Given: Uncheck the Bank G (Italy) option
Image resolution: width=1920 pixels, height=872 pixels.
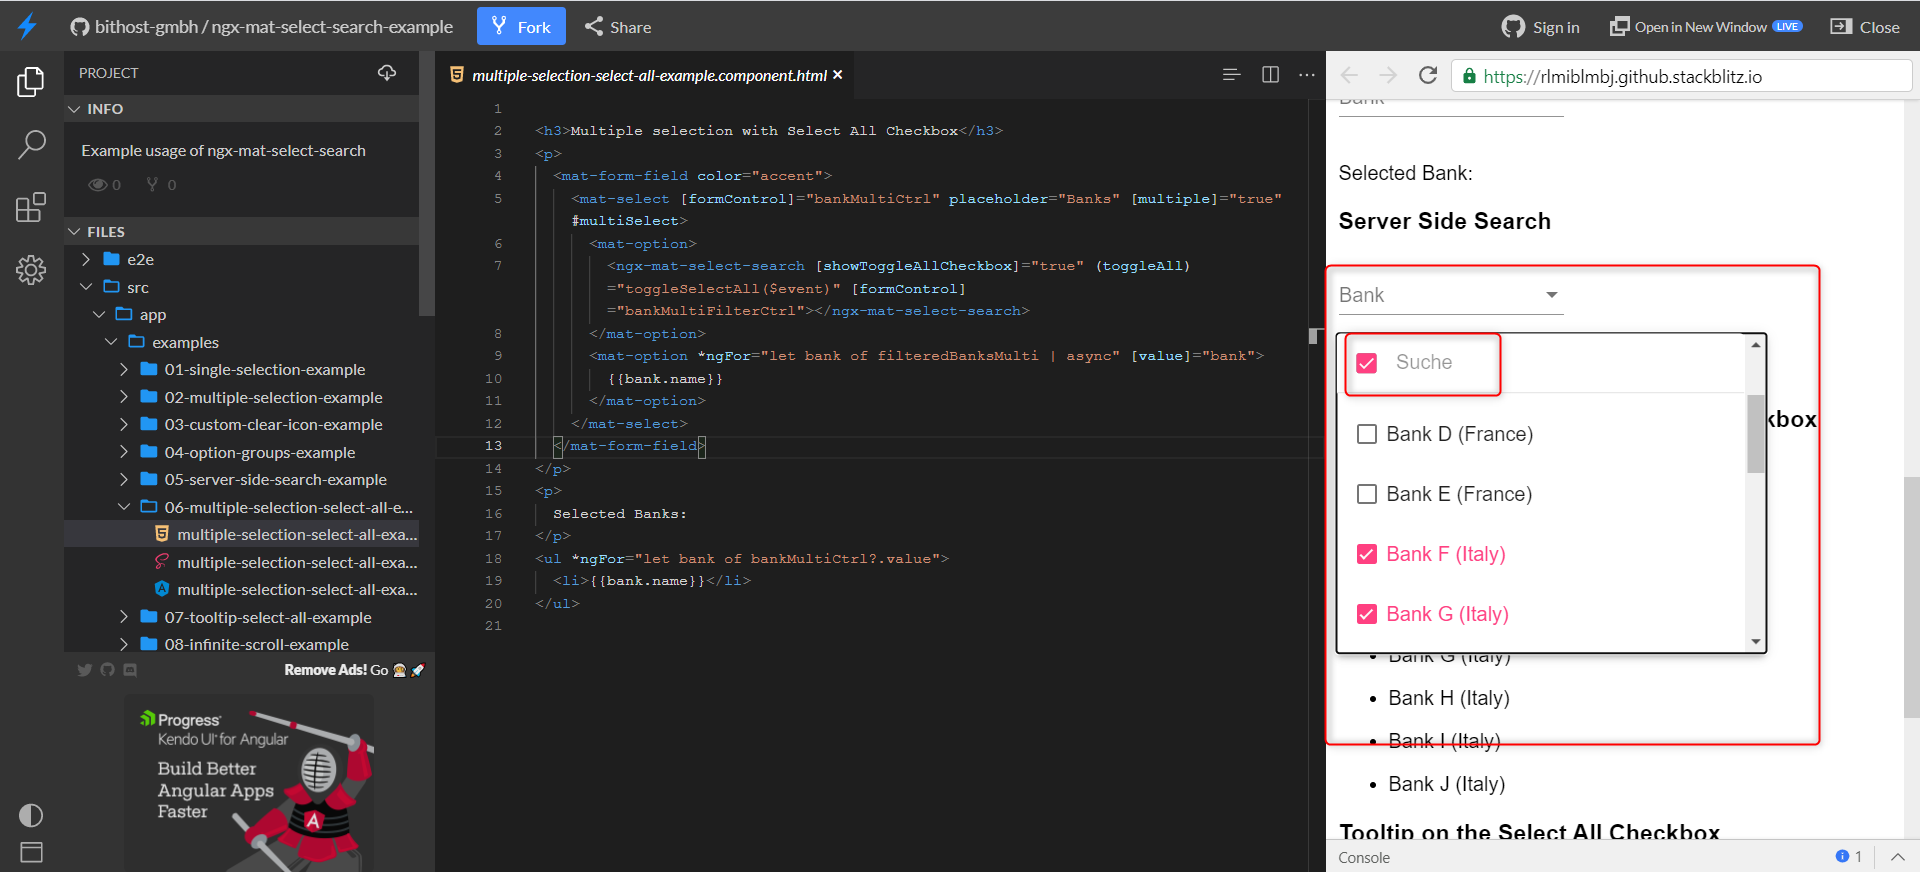Looking at the screenshot, I should tap(1367, 614).
